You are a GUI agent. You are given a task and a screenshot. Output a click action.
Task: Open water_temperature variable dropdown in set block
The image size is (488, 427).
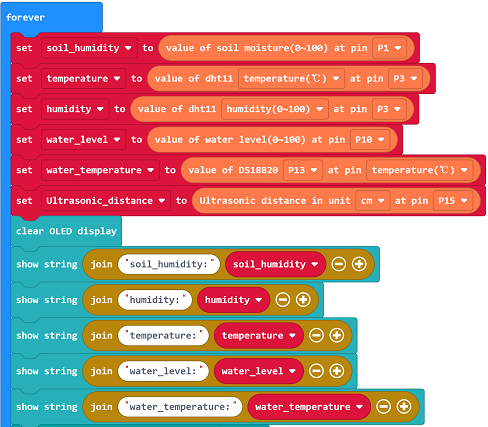[x=100, y=170]
